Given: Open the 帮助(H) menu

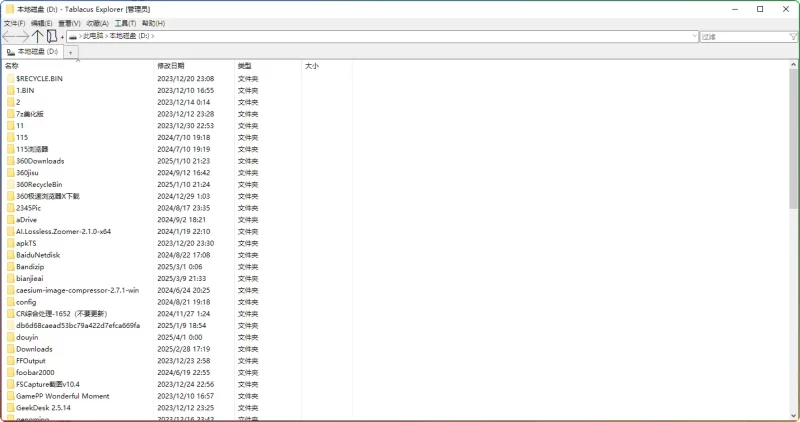Looking at the screenshot, I should pos(153,23).
